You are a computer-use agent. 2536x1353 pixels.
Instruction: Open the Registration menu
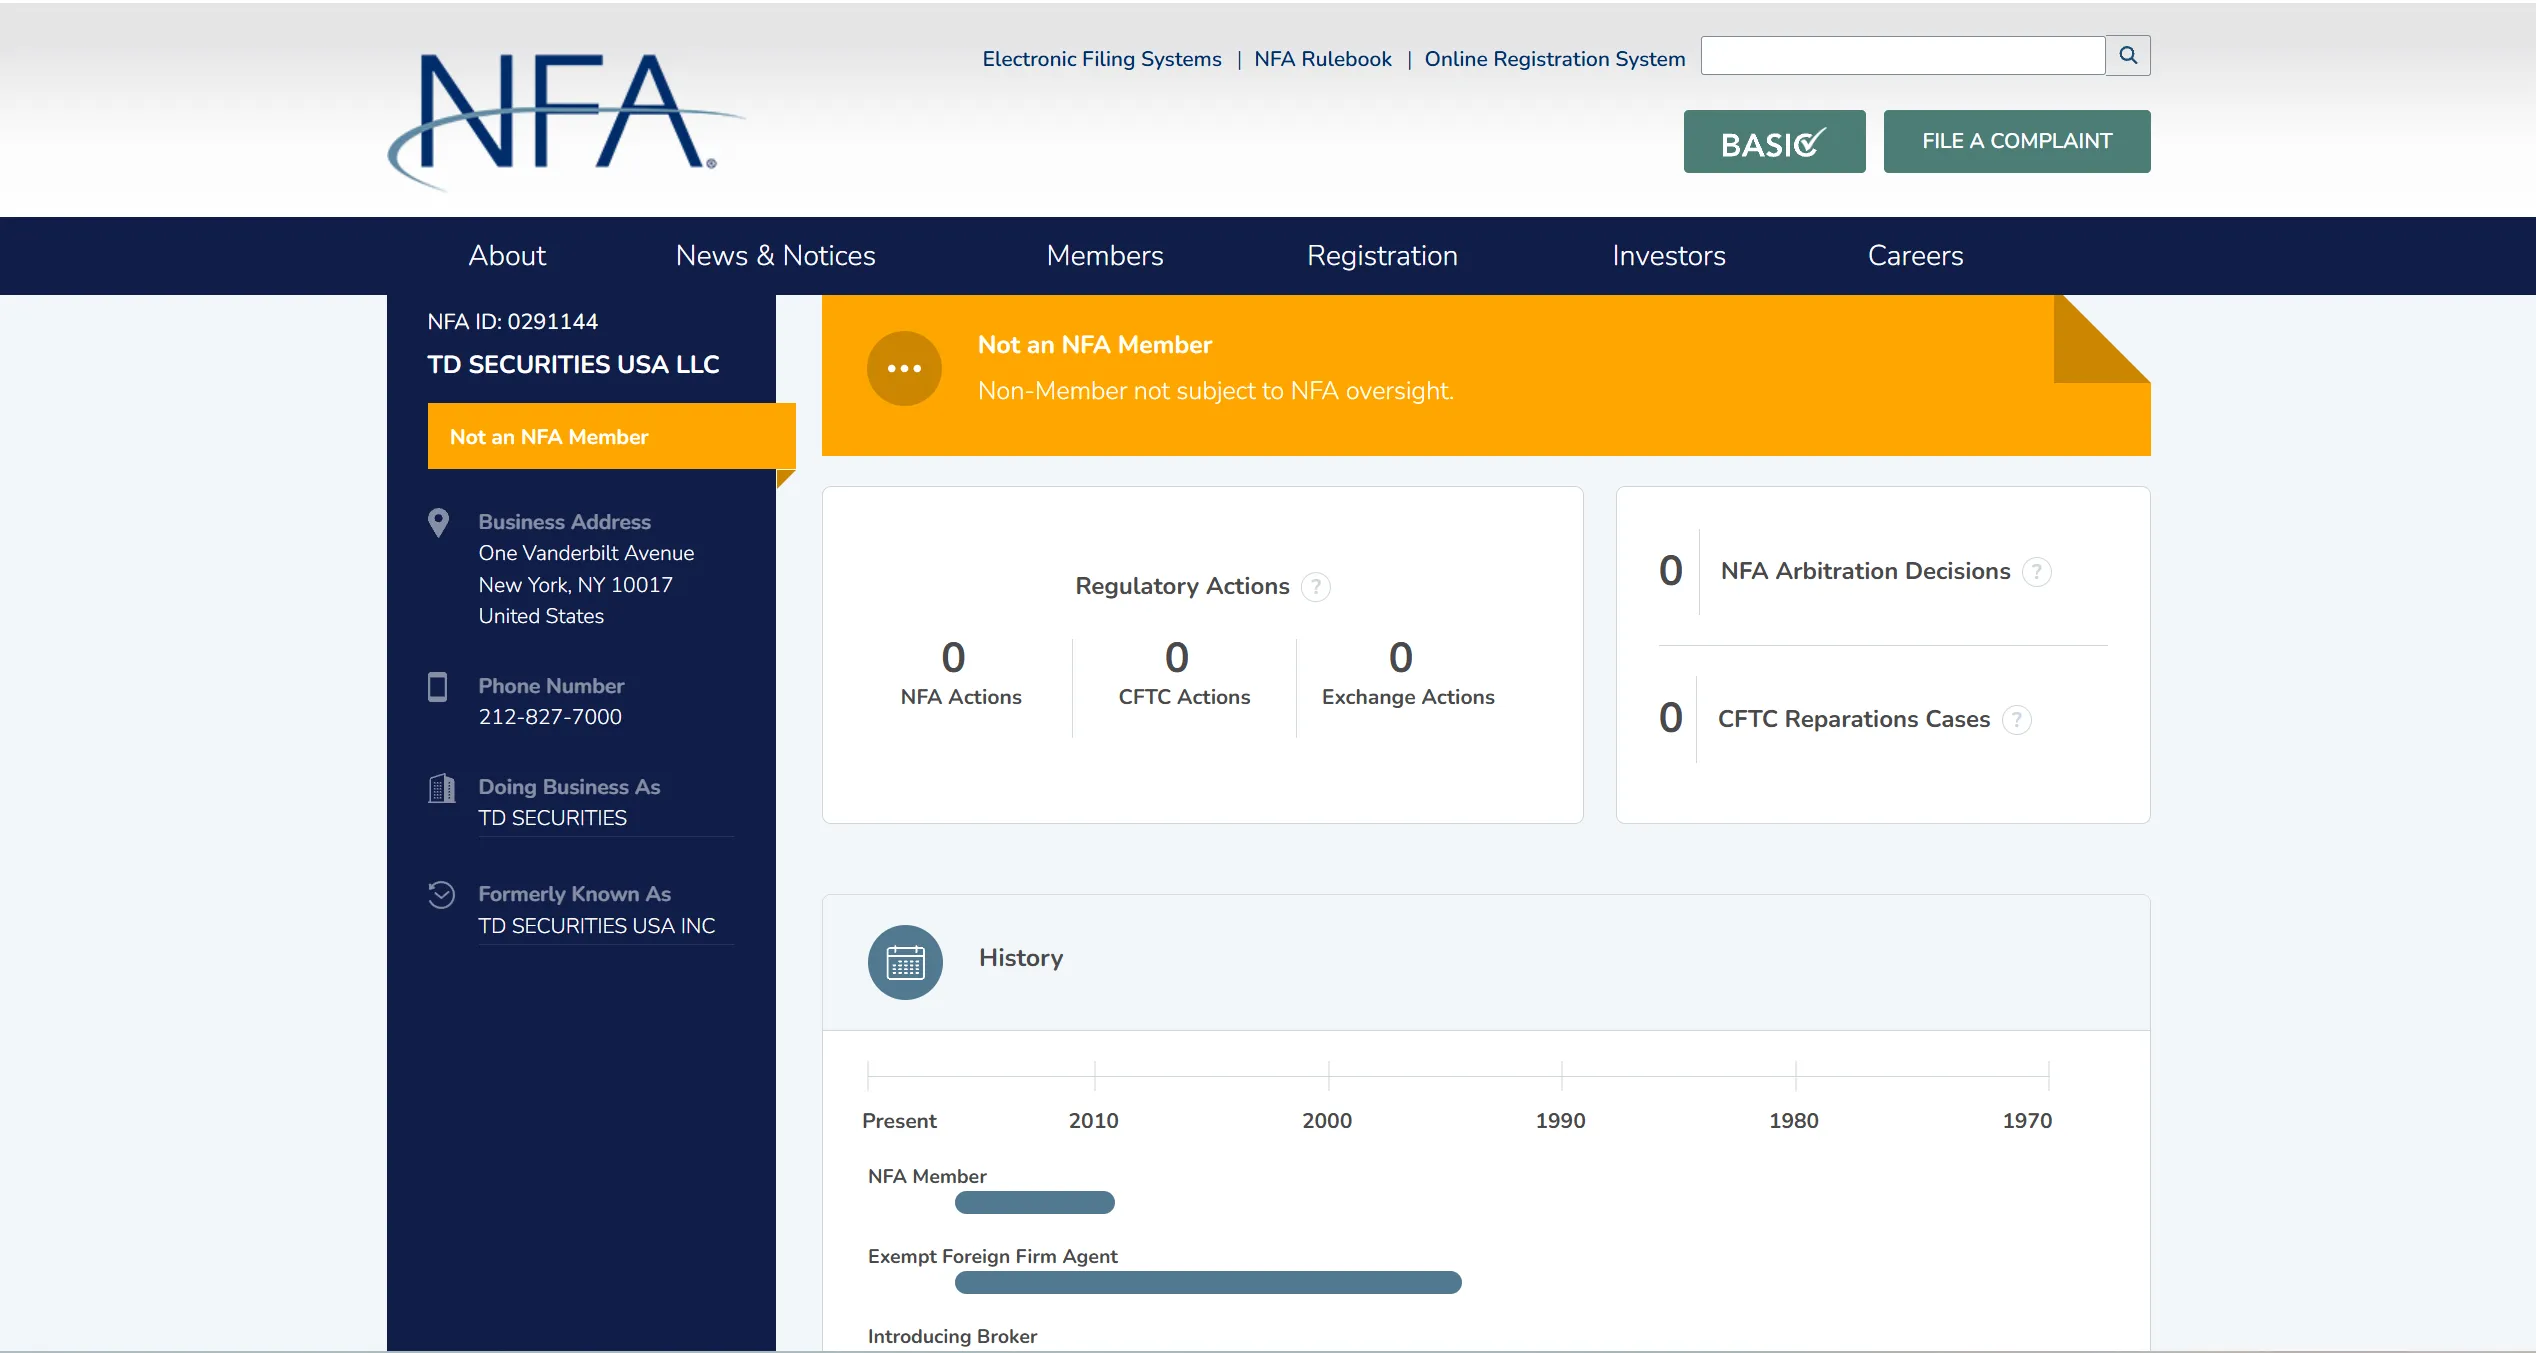pyautogui.click(x=1381, y=256)
